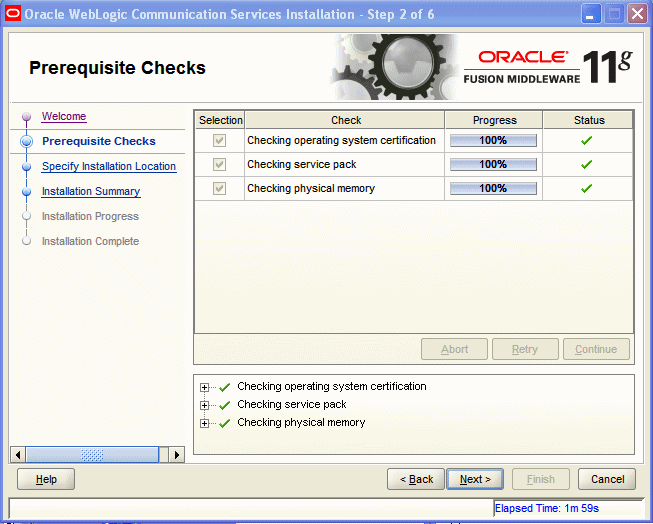
Task: Toggle checkbox for service pack check
Action: pos(219,164)
